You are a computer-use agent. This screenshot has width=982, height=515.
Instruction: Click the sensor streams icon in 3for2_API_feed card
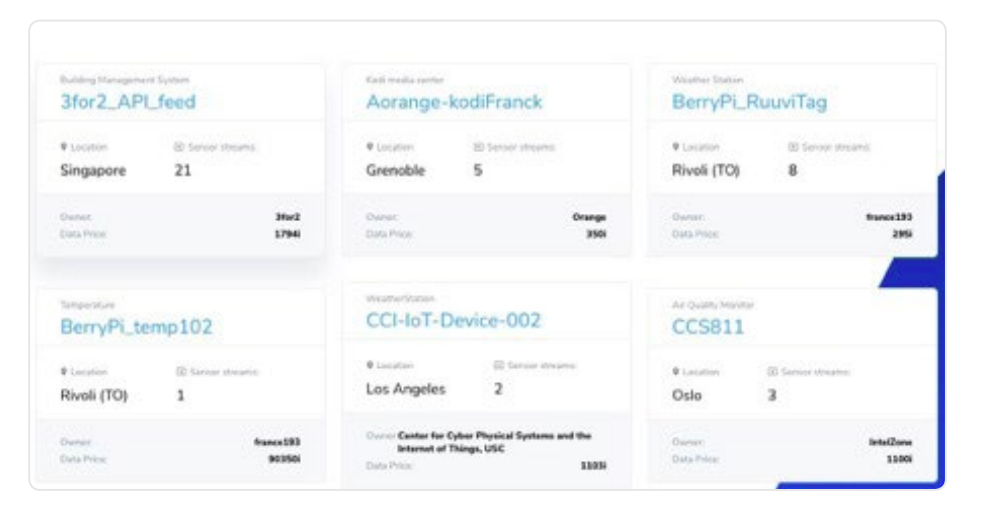[x=180, y=147]
